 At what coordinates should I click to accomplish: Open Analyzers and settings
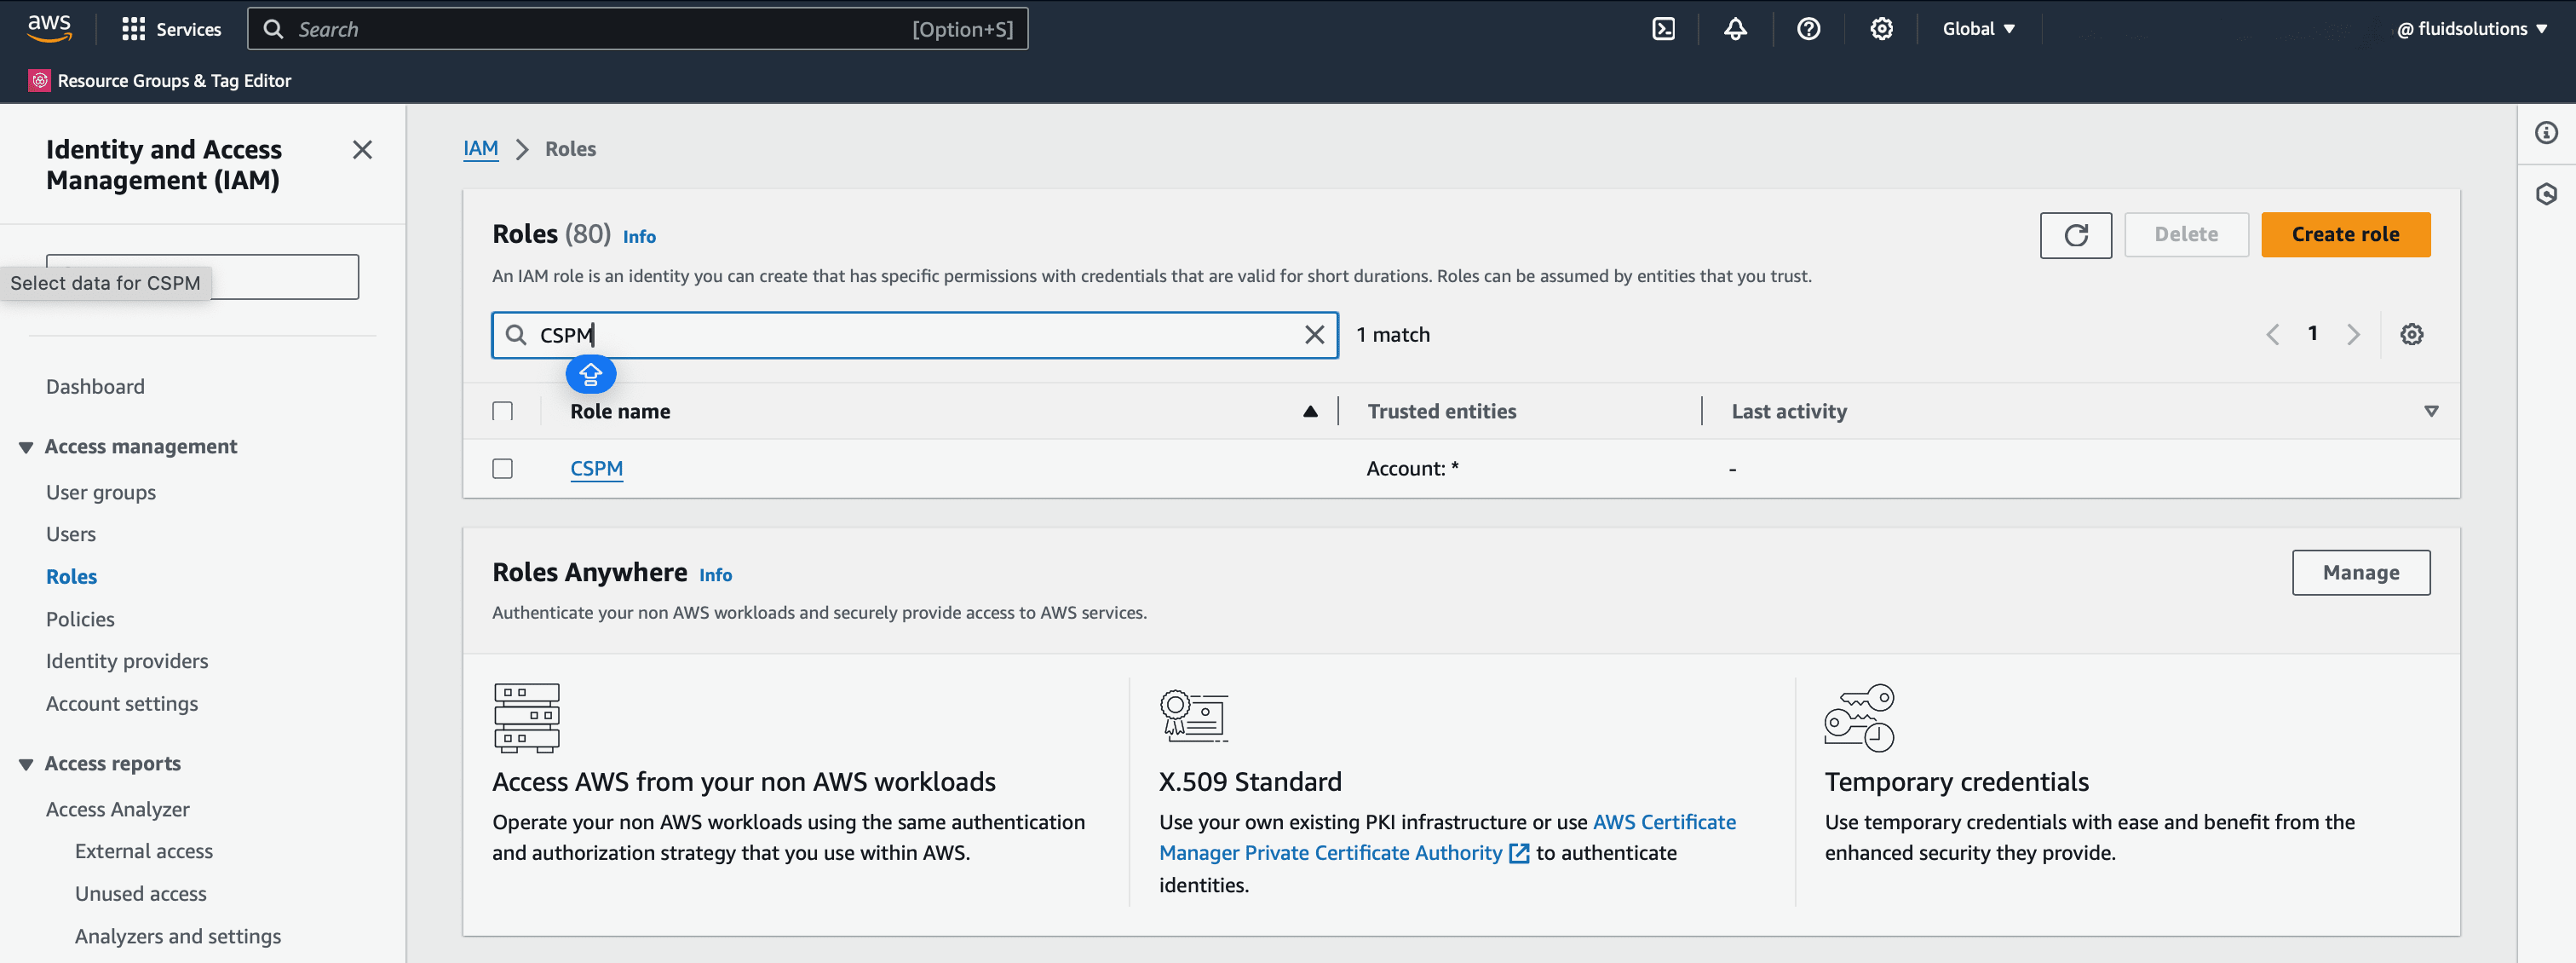[x=178, y=936]
